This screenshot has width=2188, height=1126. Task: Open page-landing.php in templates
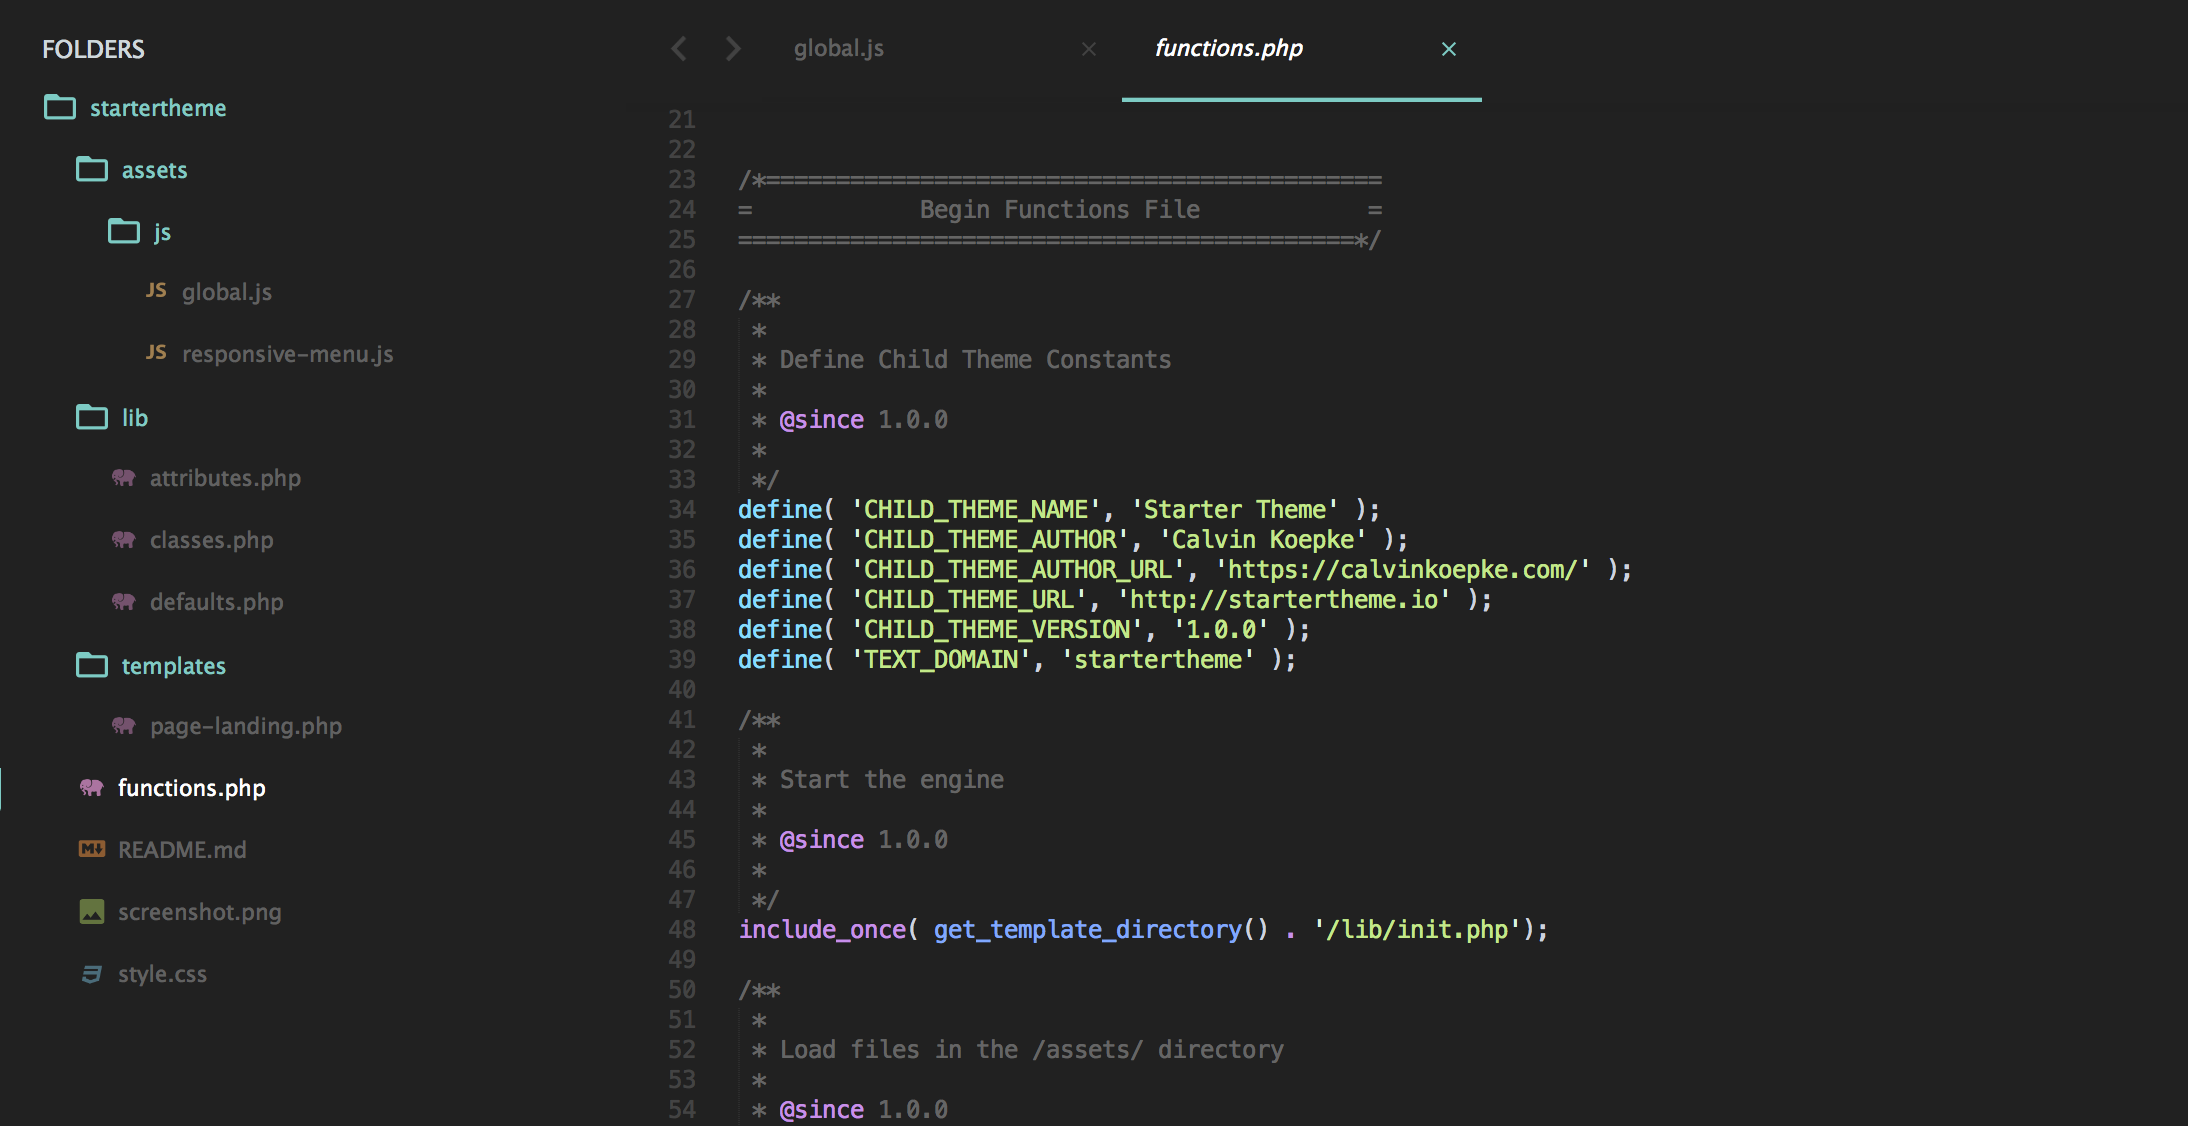coord(245,726)
